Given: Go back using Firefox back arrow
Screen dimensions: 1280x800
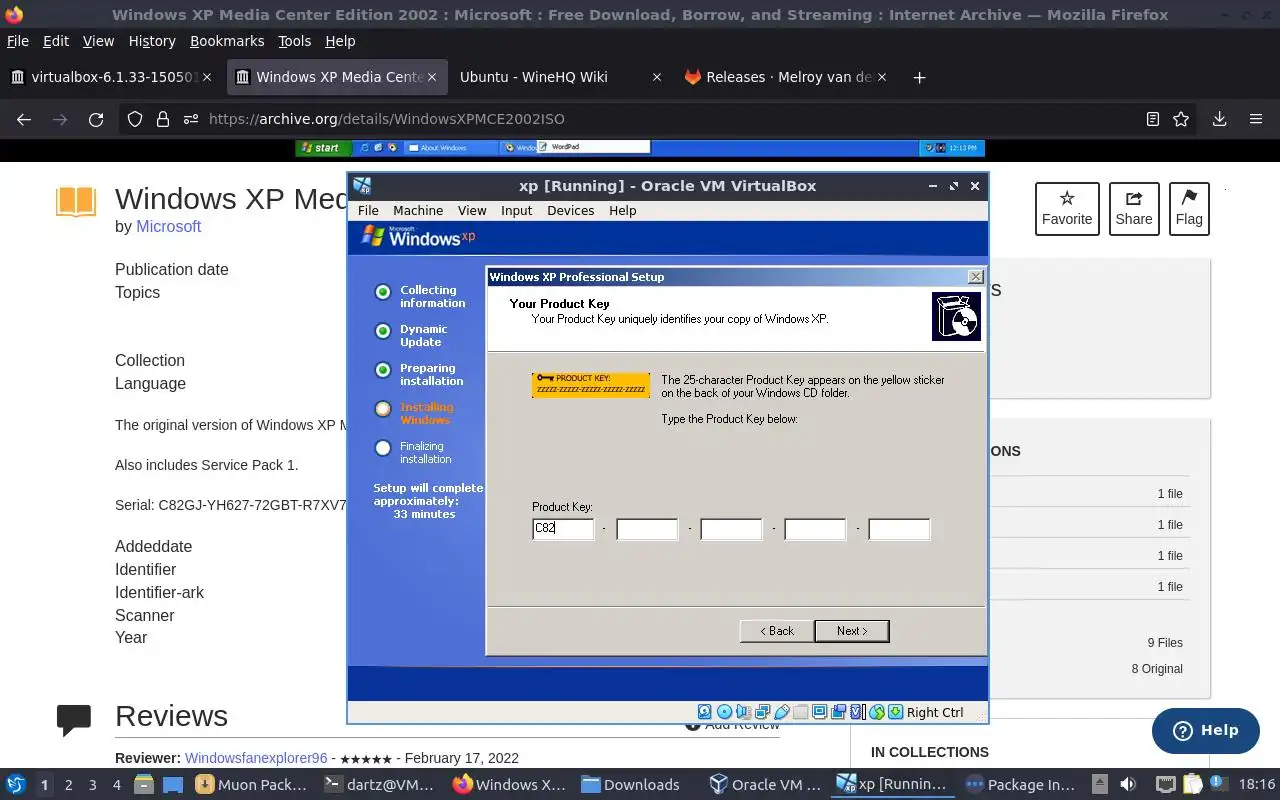Looking at the screenshot, I should point(24,119).
